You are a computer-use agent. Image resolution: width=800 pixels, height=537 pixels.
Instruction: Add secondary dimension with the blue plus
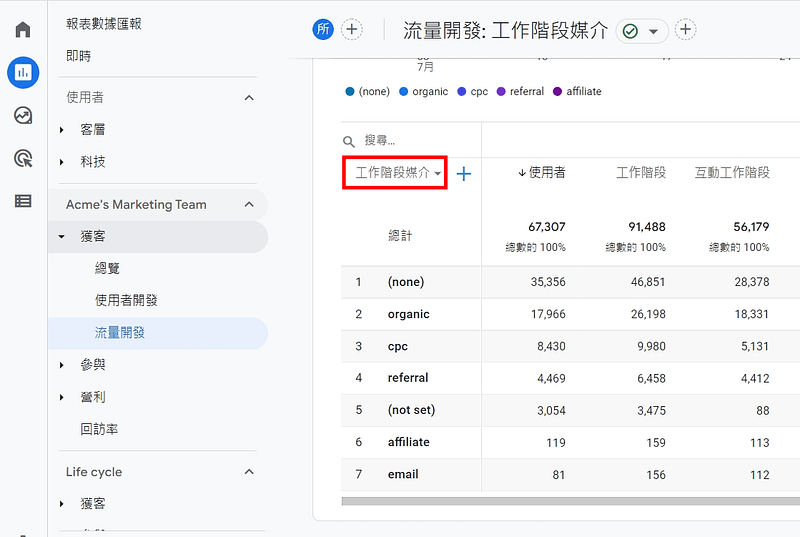(x=463, y=174)
